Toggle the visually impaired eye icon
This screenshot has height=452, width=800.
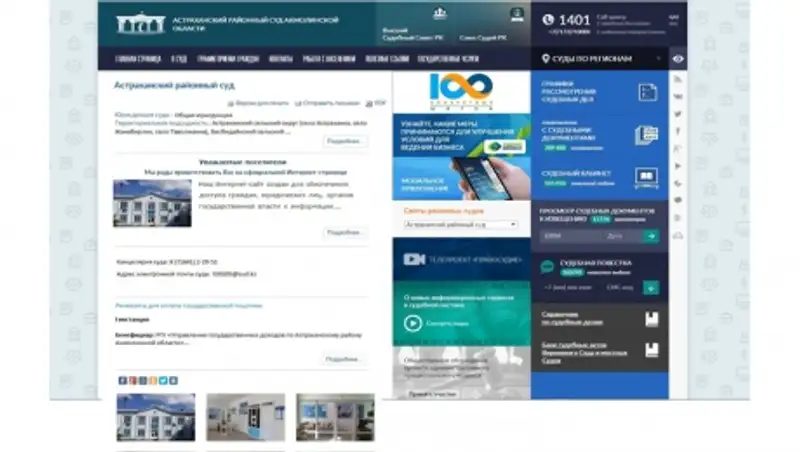(x=678, y=59)
